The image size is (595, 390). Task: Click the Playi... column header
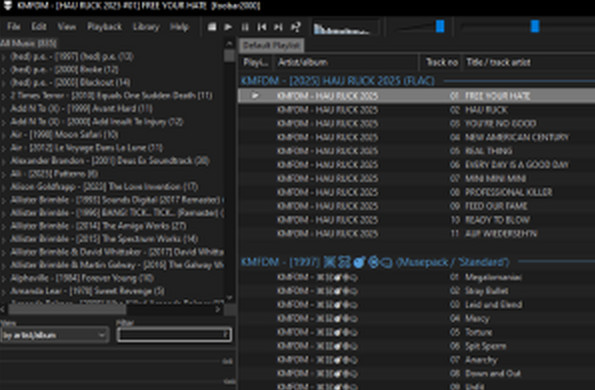256,62
